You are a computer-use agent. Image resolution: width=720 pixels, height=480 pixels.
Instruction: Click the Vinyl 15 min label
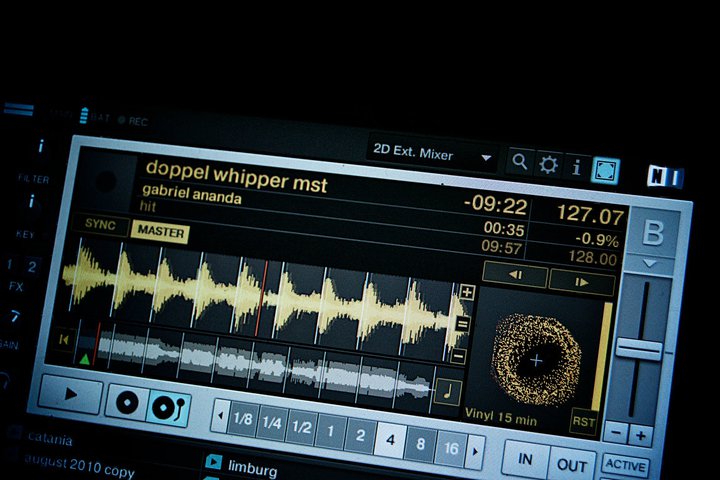click(501, 416)
